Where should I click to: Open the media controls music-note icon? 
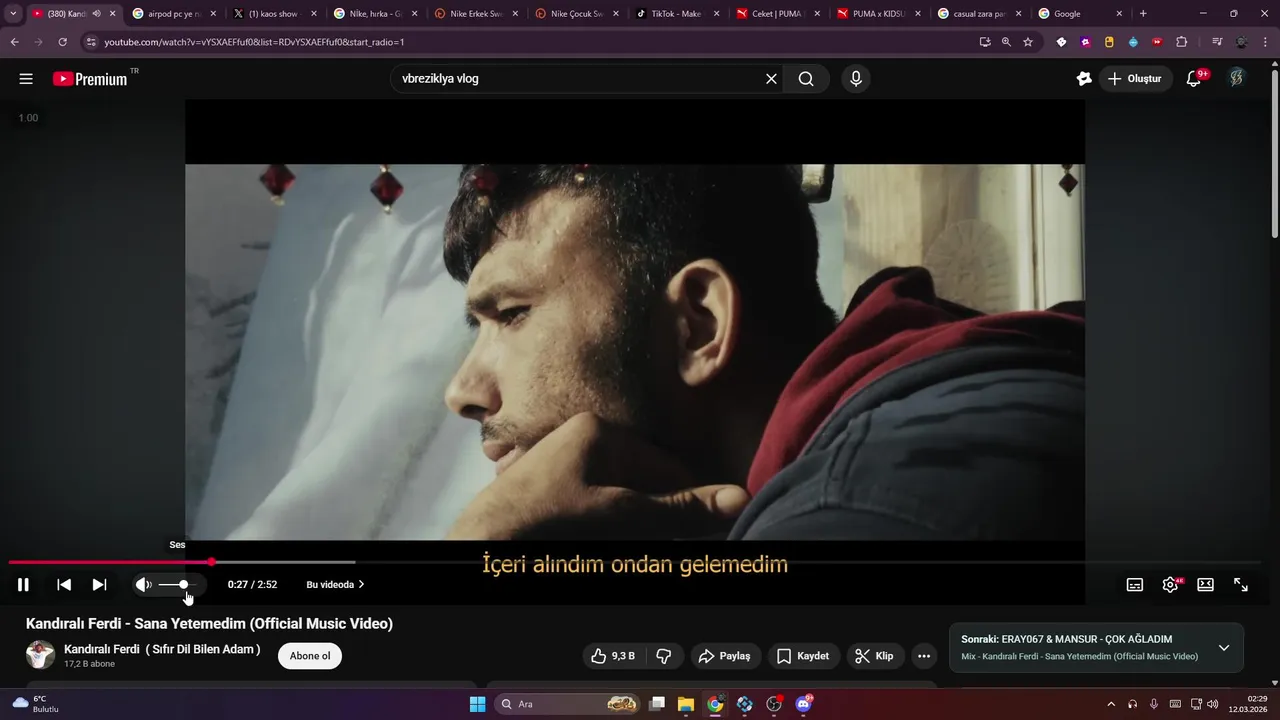pos(1217,42)
